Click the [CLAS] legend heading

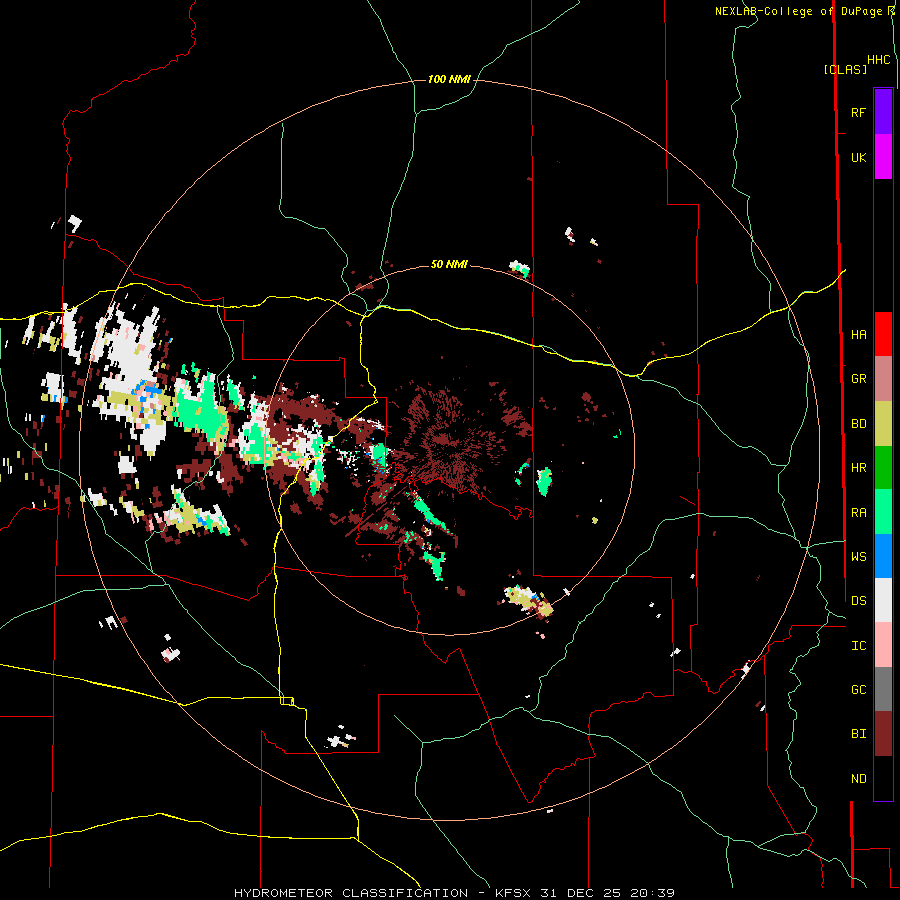[x=845, y=69]
